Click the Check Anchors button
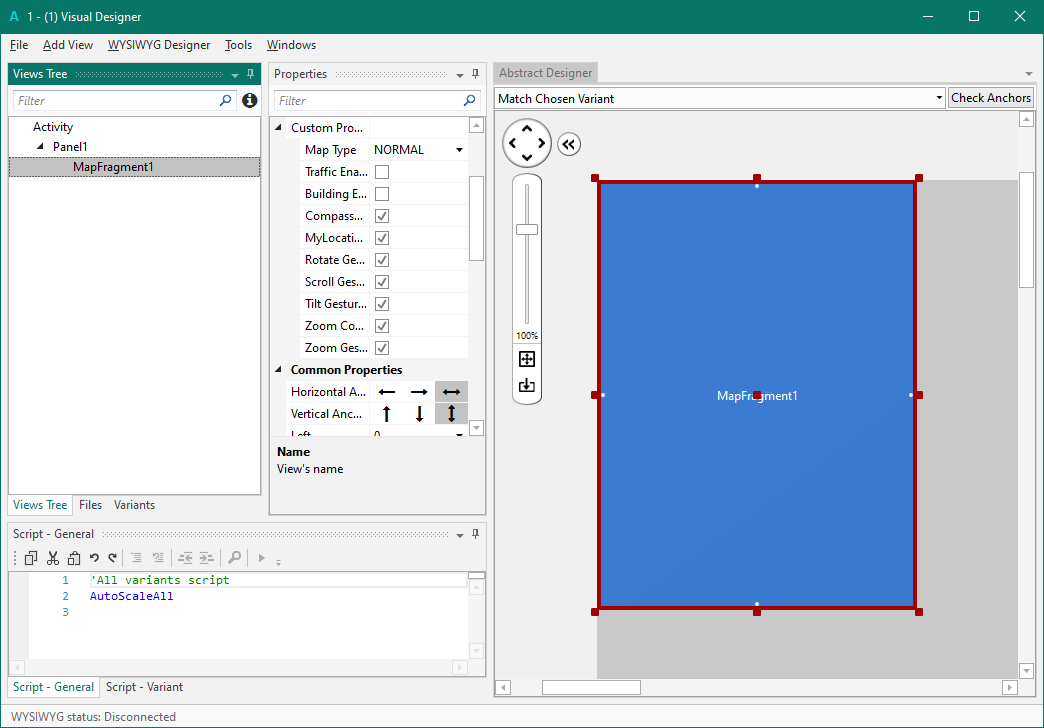The image size is (1044, 728). click(x=990, y=98)
